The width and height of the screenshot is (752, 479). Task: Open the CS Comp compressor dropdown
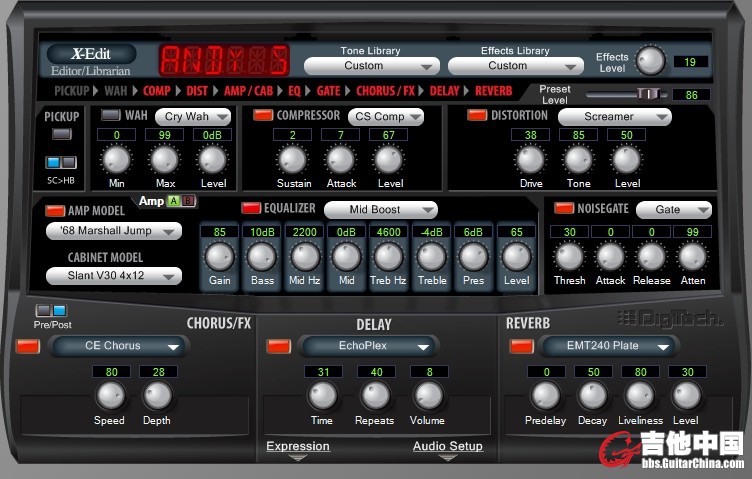tap(386, 117)
